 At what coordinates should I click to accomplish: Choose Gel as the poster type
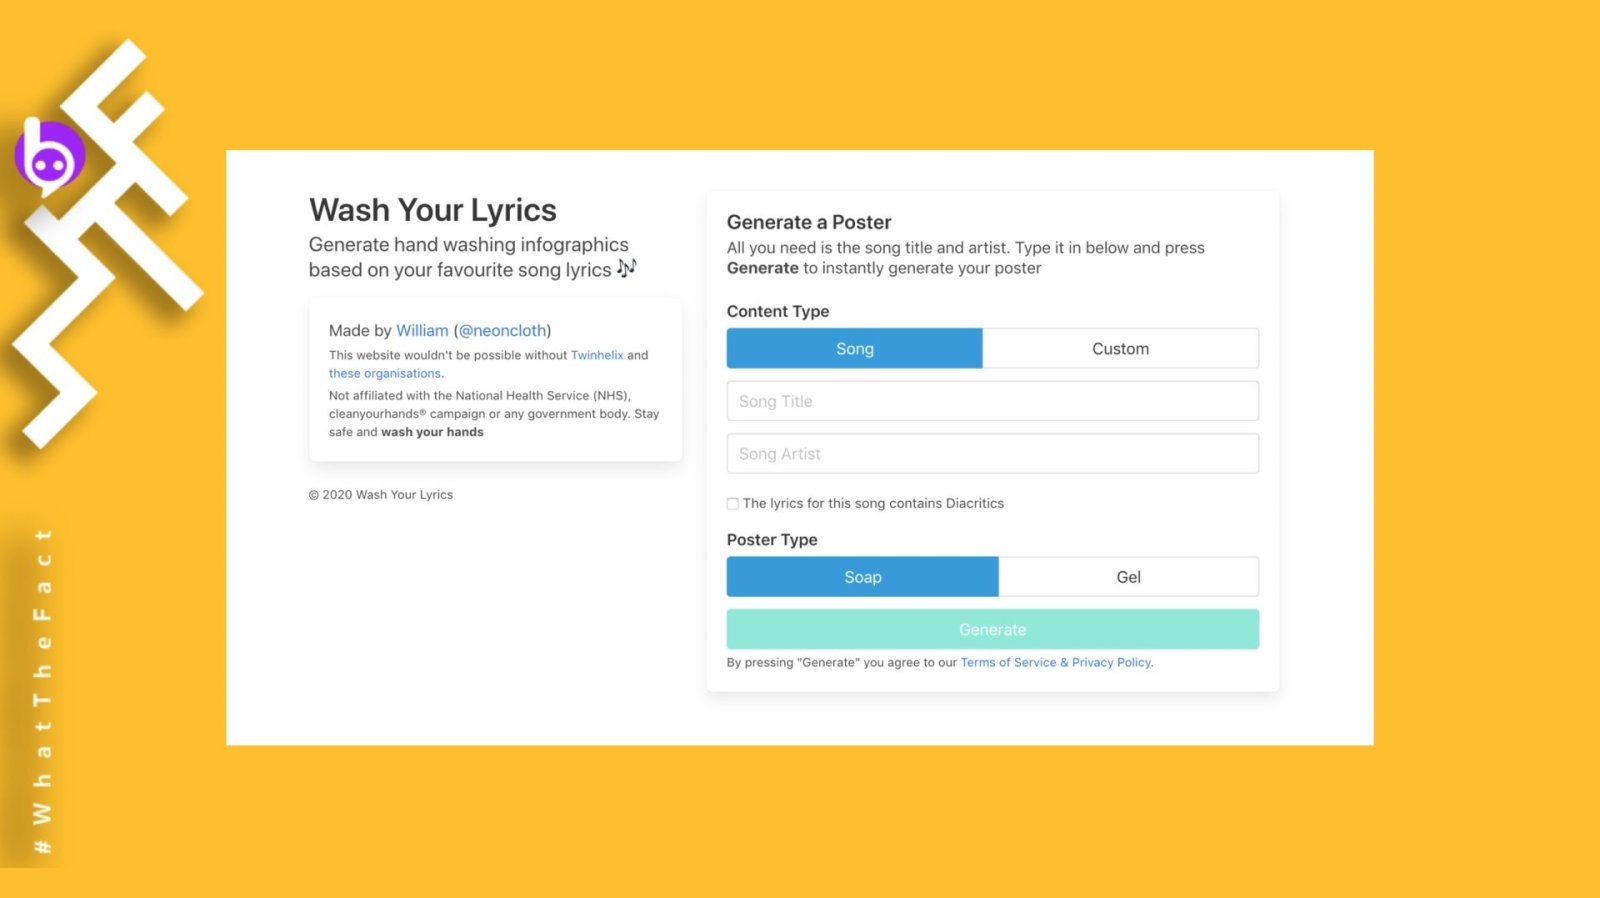click(1128, 577)
